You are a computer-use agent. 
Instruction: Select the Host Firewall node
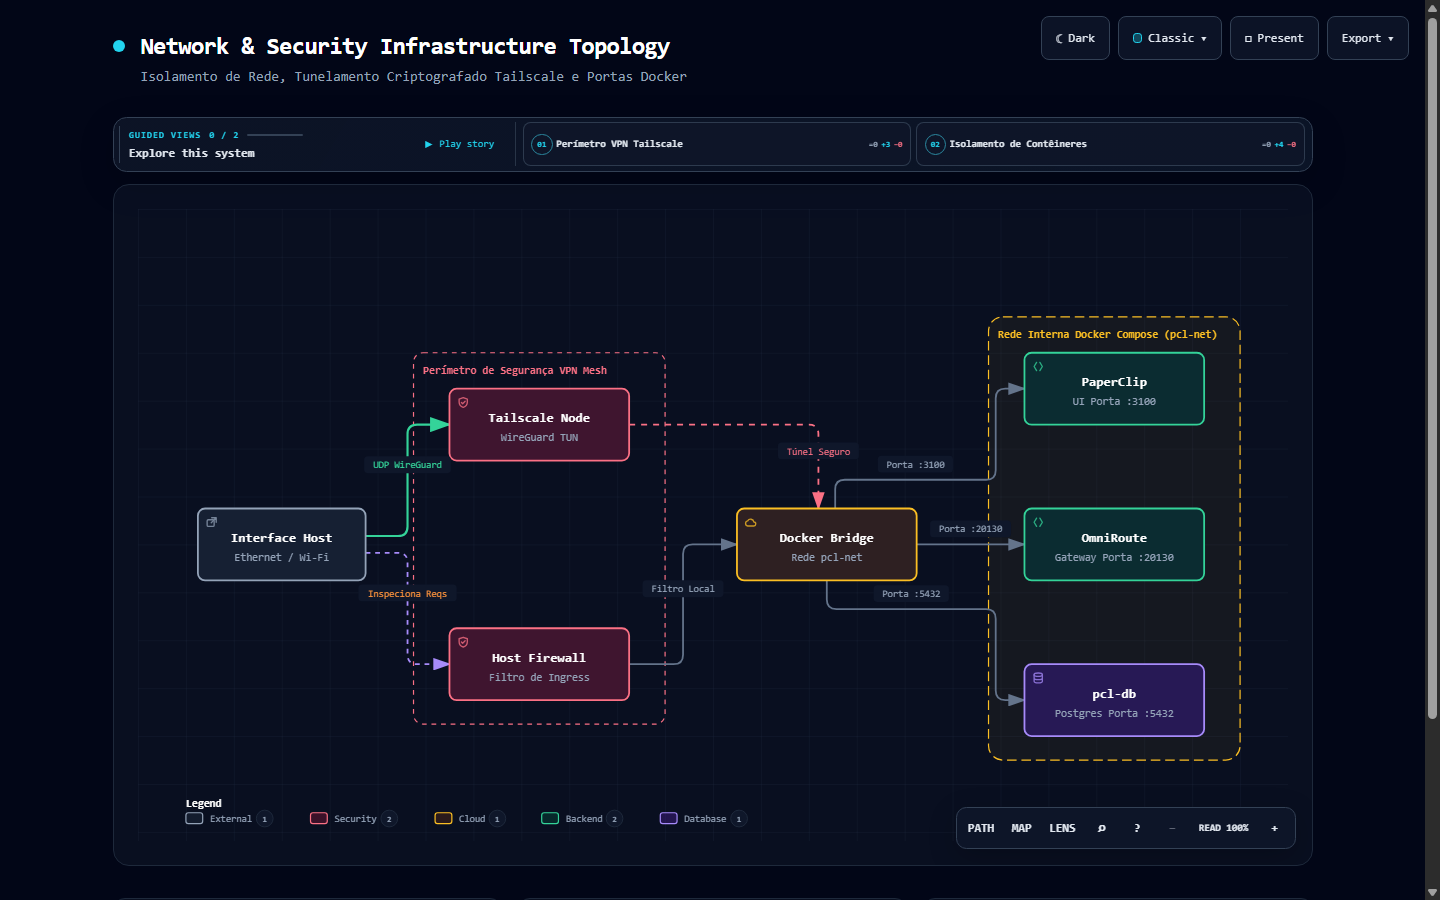point(539,665)
